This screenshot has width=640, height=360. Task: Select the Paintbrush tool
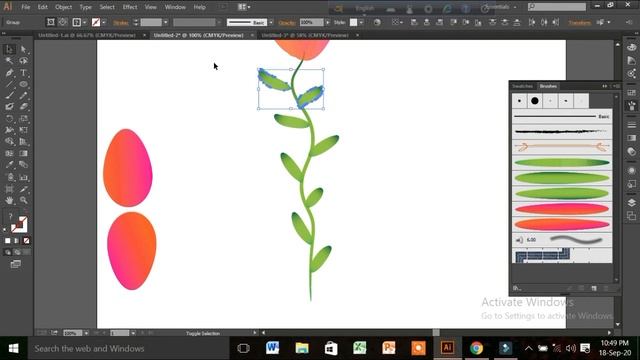pos(10,96)
